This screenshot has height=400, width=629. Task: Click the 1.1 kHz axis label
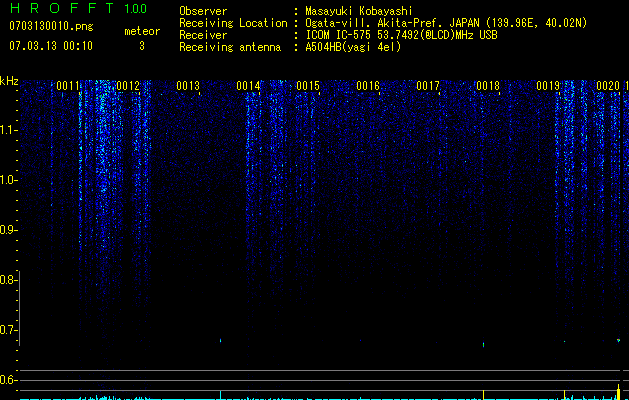coord(8,130)
